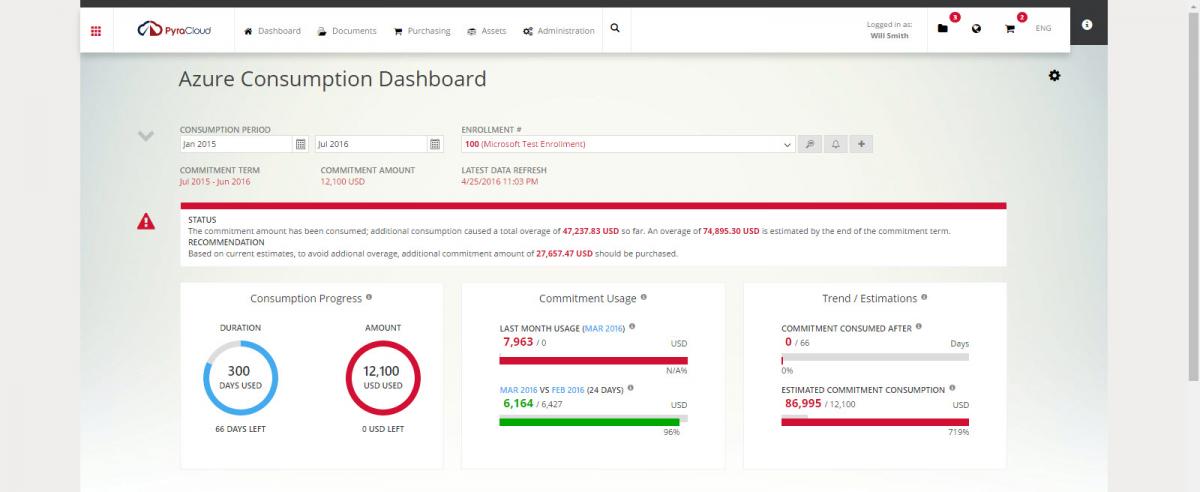
Task: Open the apps grid menu icon
Action: [96, 30]
